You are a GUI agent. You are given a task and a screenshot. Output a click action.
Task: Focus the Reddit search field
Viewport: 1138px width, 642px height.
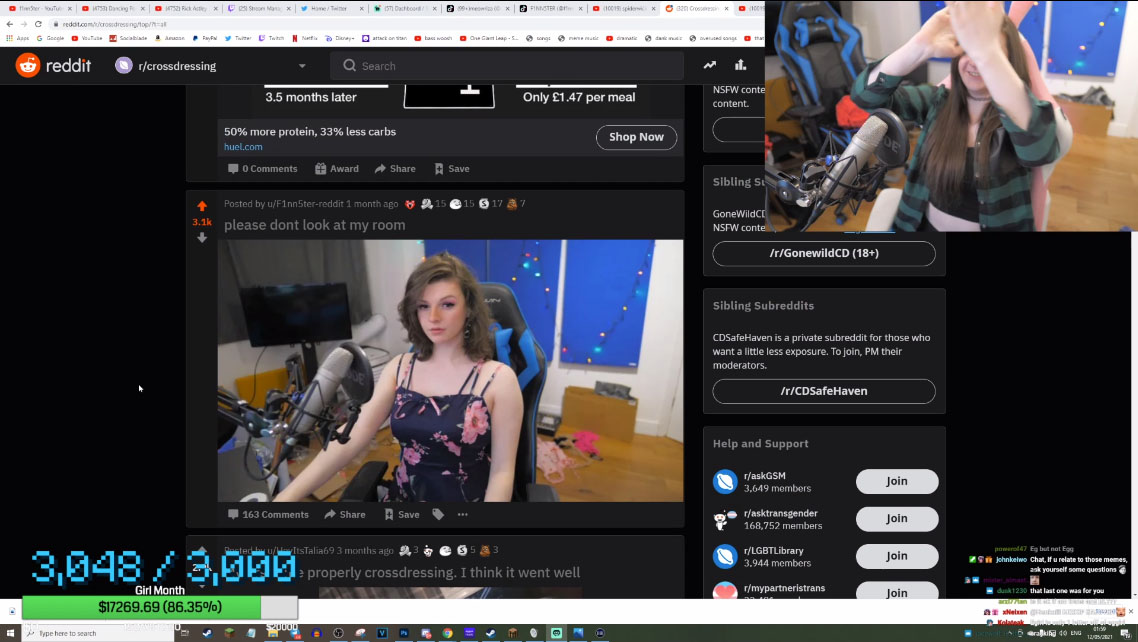(507, 66)
